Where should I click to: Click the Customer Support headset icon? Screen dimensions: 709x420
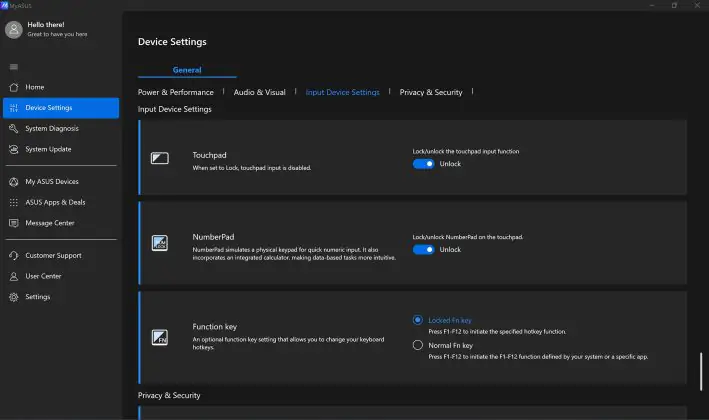(x=14, y=255)
